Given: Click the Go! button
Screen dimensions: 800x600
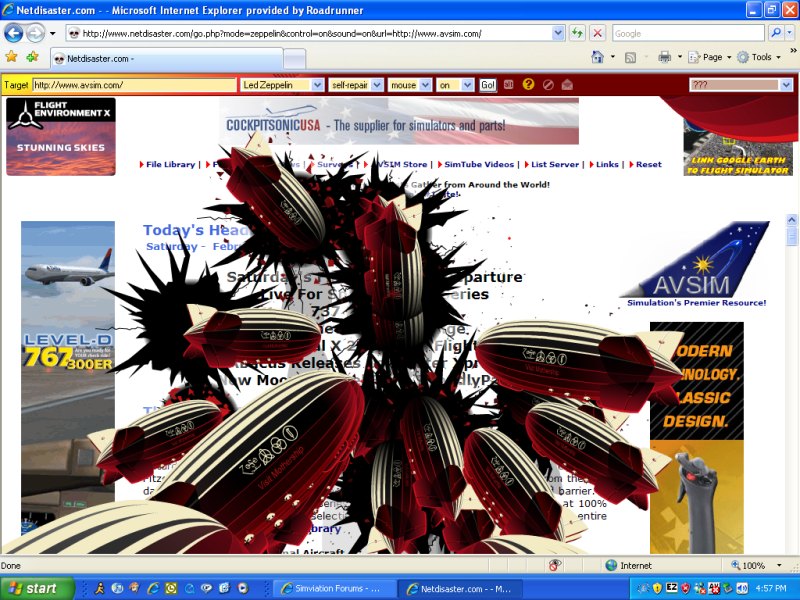Looking at the screenshot, I should (x=487, y=85).
